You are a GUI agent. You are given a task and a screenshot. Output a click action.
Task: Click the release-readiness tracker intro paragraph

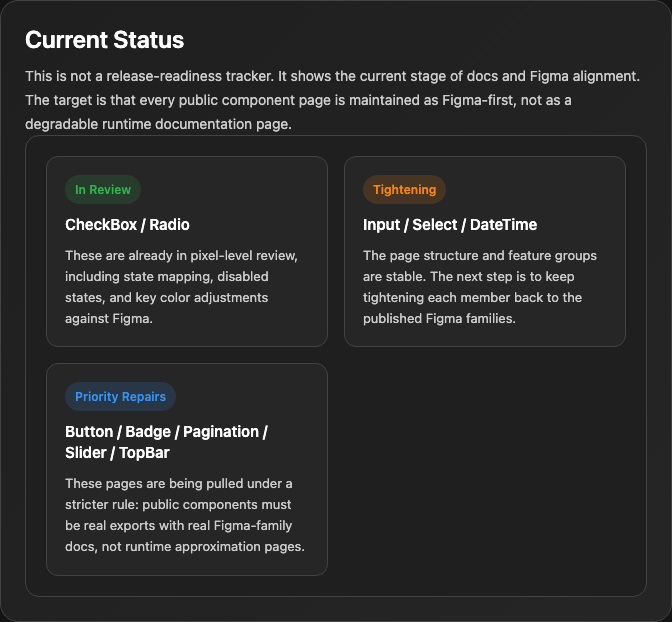pyautogui.click(x=333, y=100)
